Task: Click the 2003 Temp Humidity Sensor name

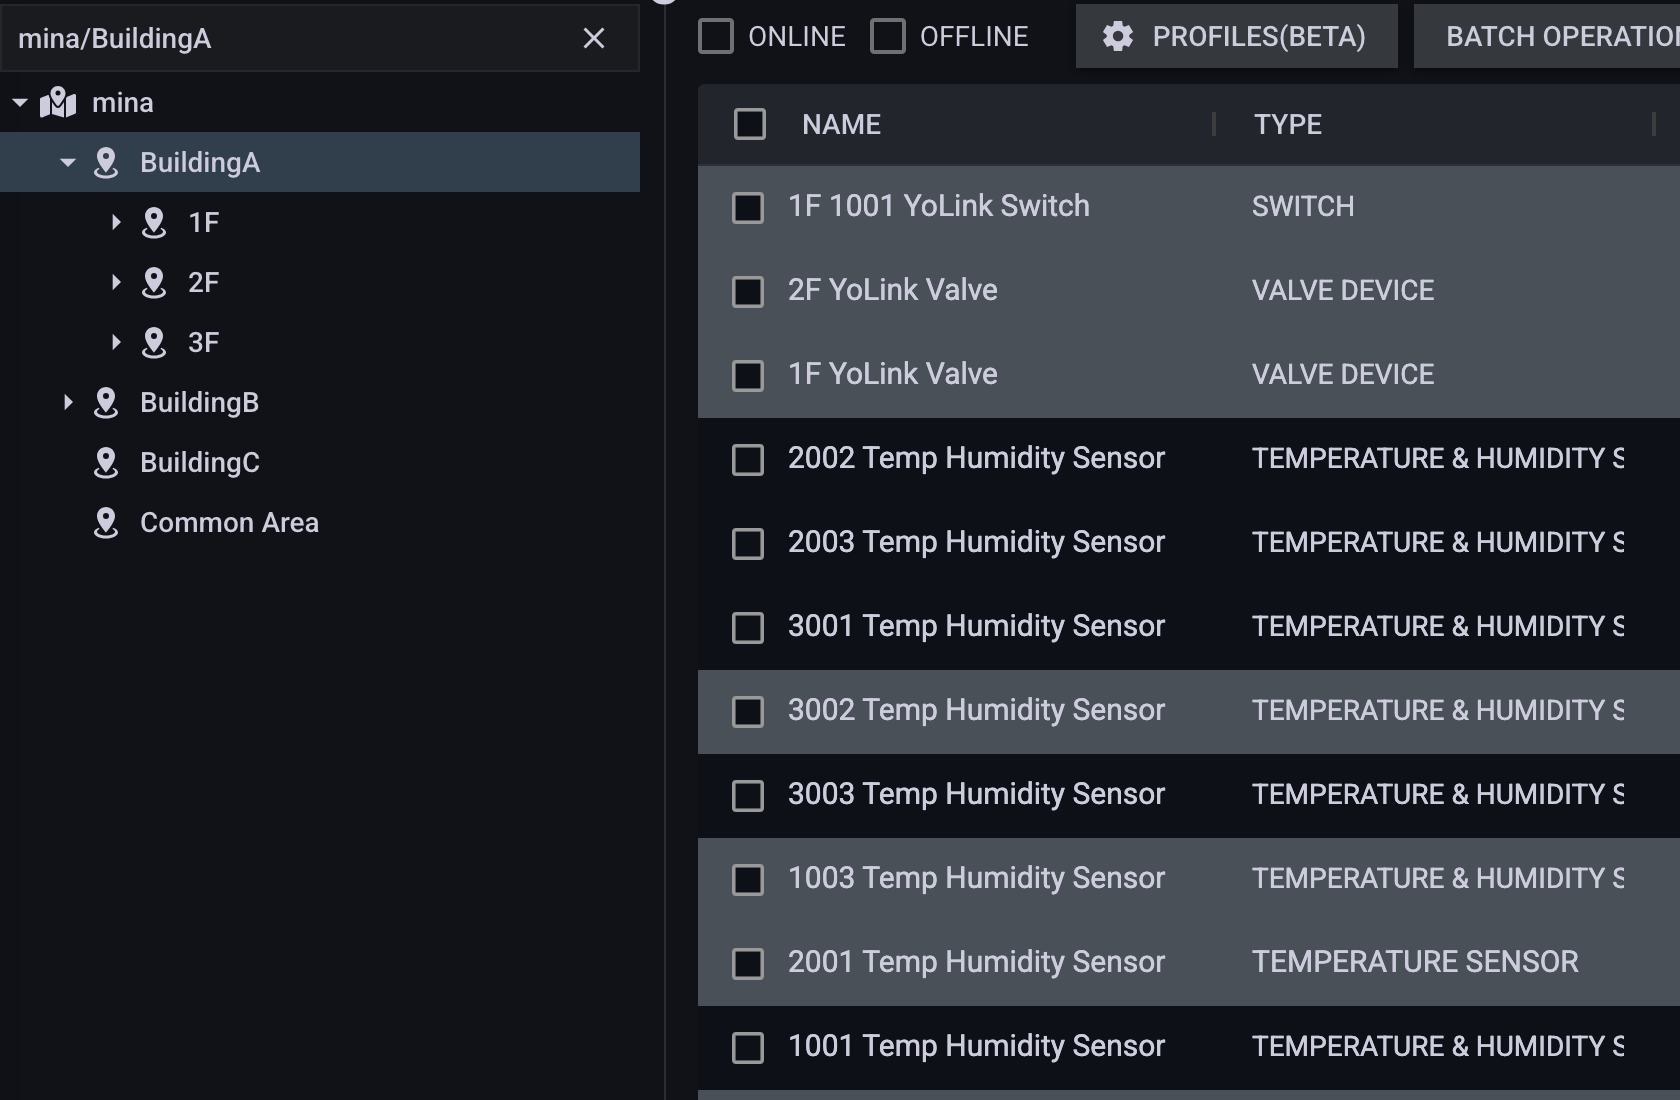Action: point(976,542)
